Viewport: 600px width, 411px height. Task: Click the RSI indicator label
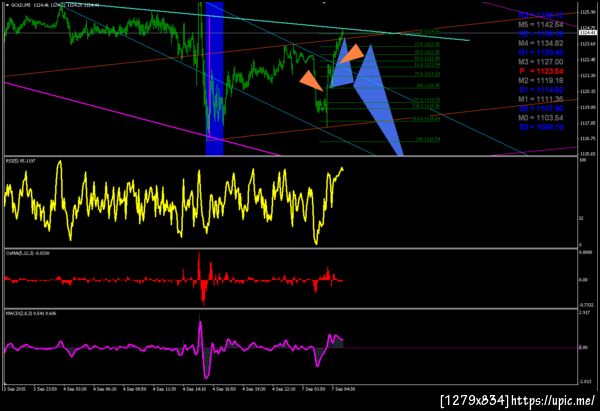point(20,161)
